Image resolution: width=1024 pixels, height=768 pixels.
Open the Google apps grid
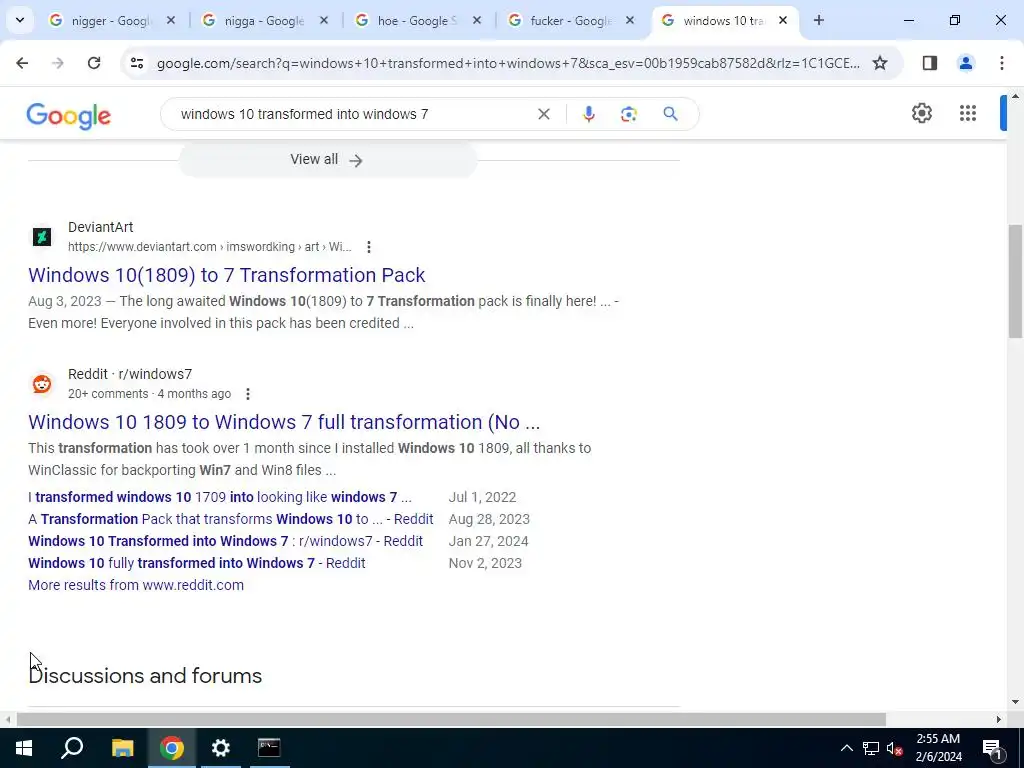968,113
